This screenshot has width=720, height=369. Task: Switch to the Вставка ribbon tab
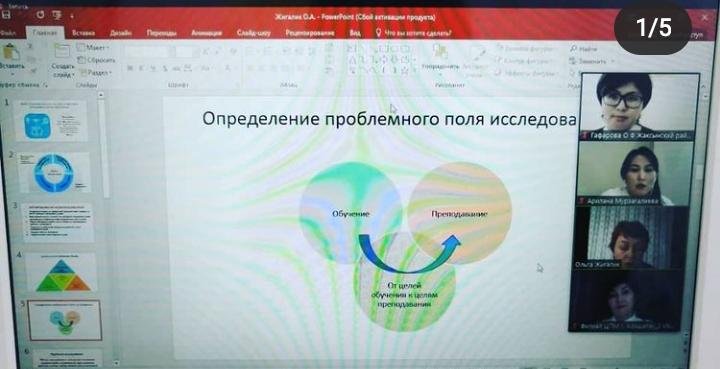[84, 33]
